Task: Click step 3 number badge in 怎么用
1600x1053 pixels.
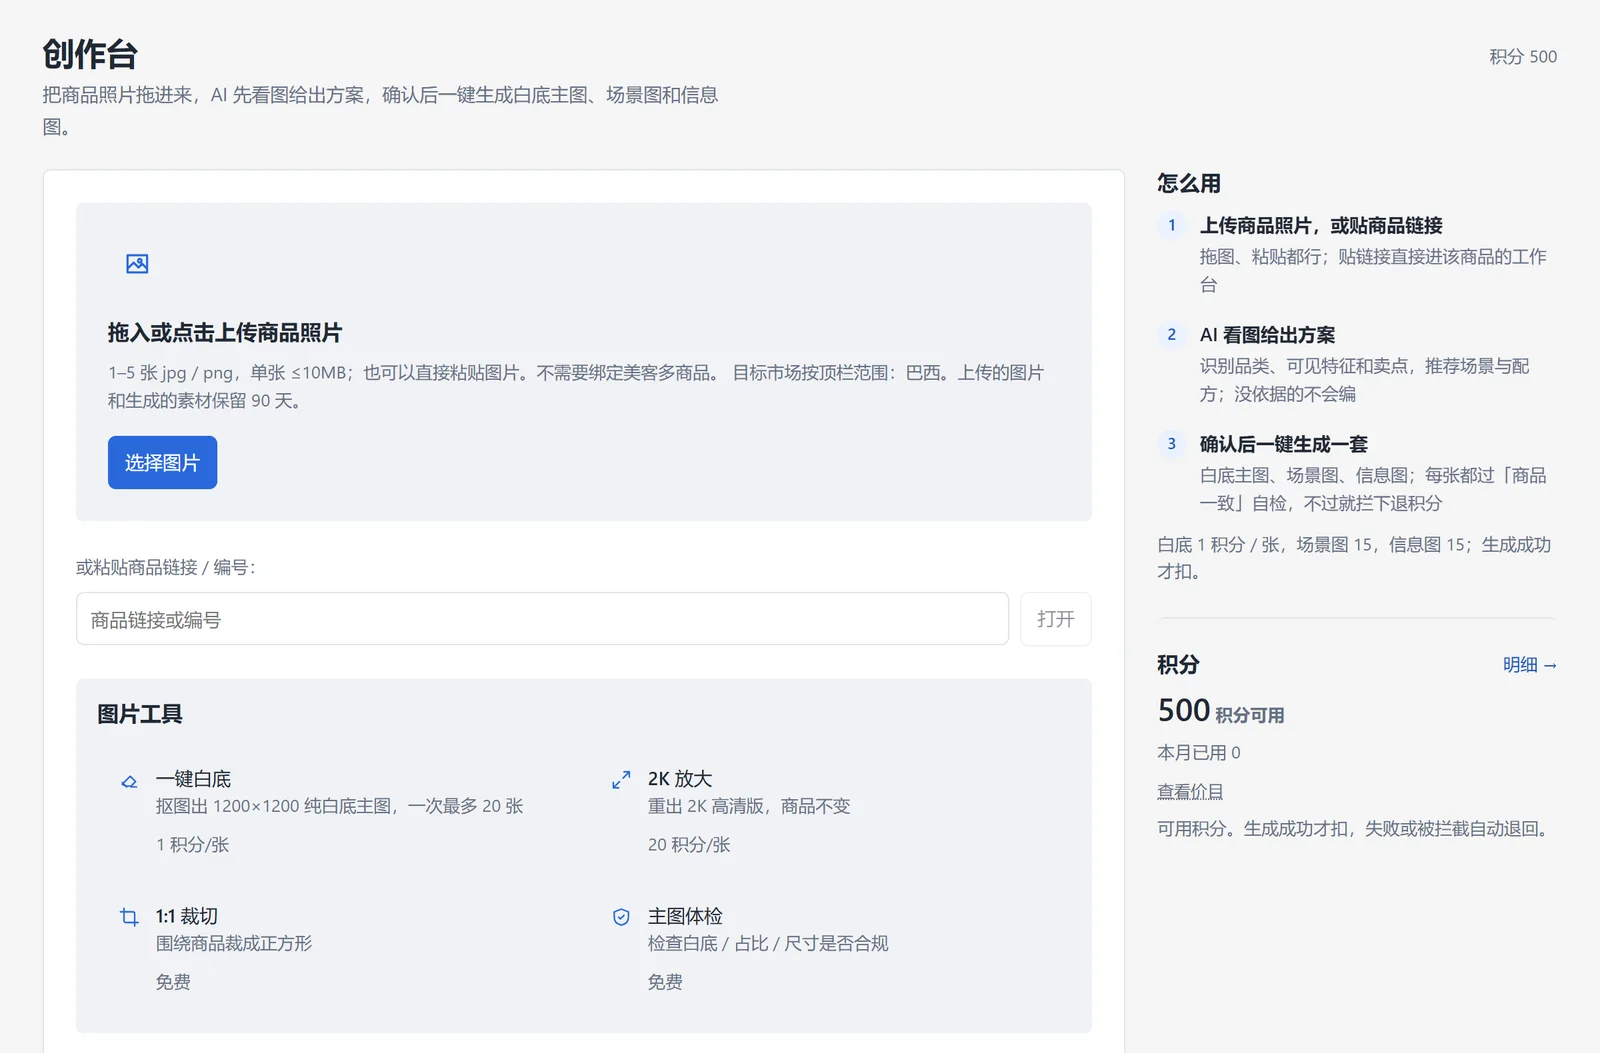Action: coord(1171,443)
